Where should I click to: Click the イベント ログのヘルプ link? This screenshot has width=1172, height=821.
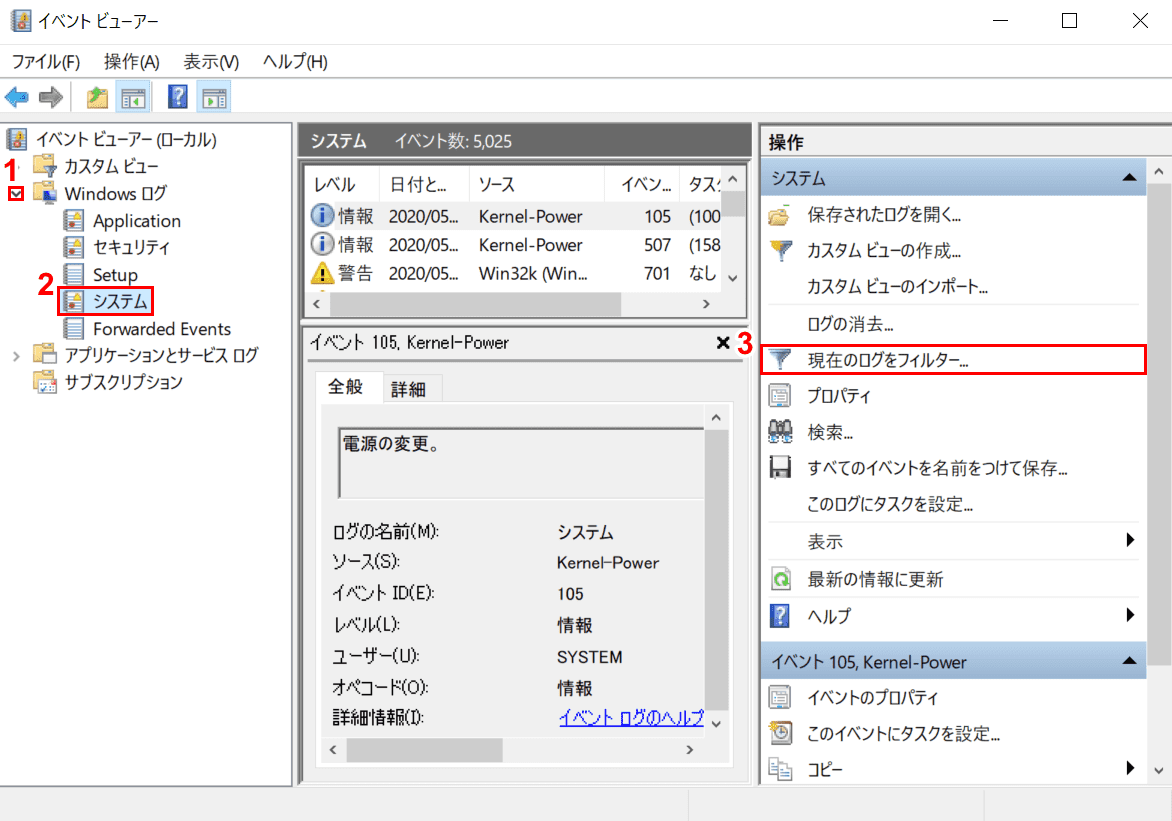(x=631, y=717)
